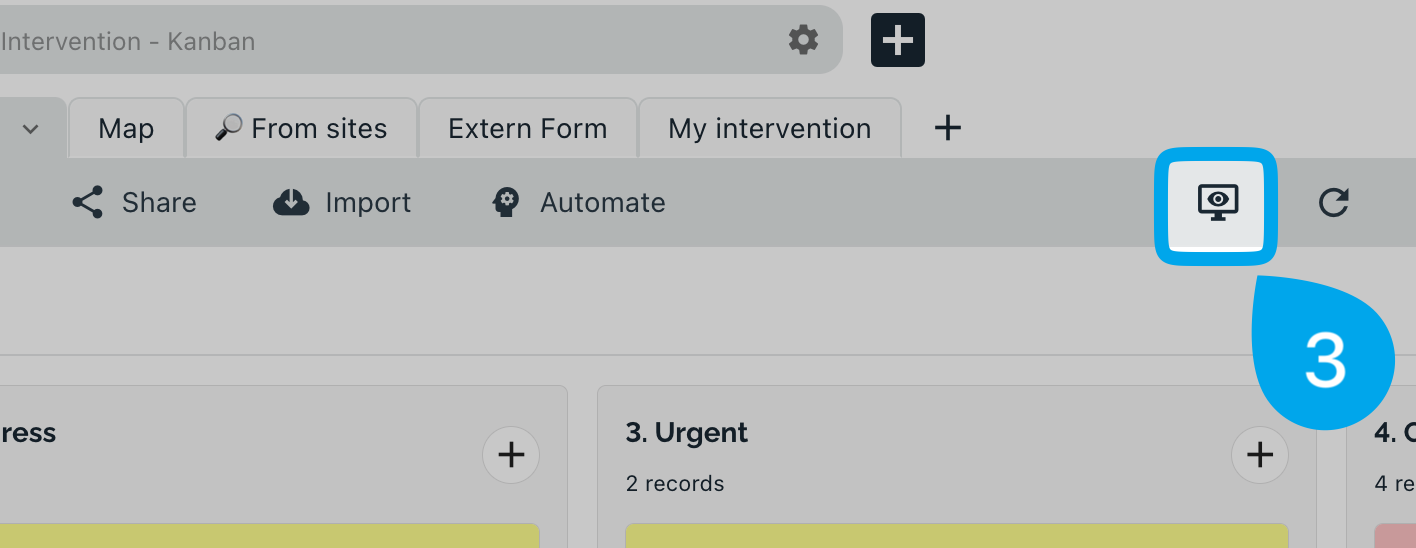The height and width of the screenshot is (548, 1416).
Task: Click the Share button label
Action: click(159, 203)
